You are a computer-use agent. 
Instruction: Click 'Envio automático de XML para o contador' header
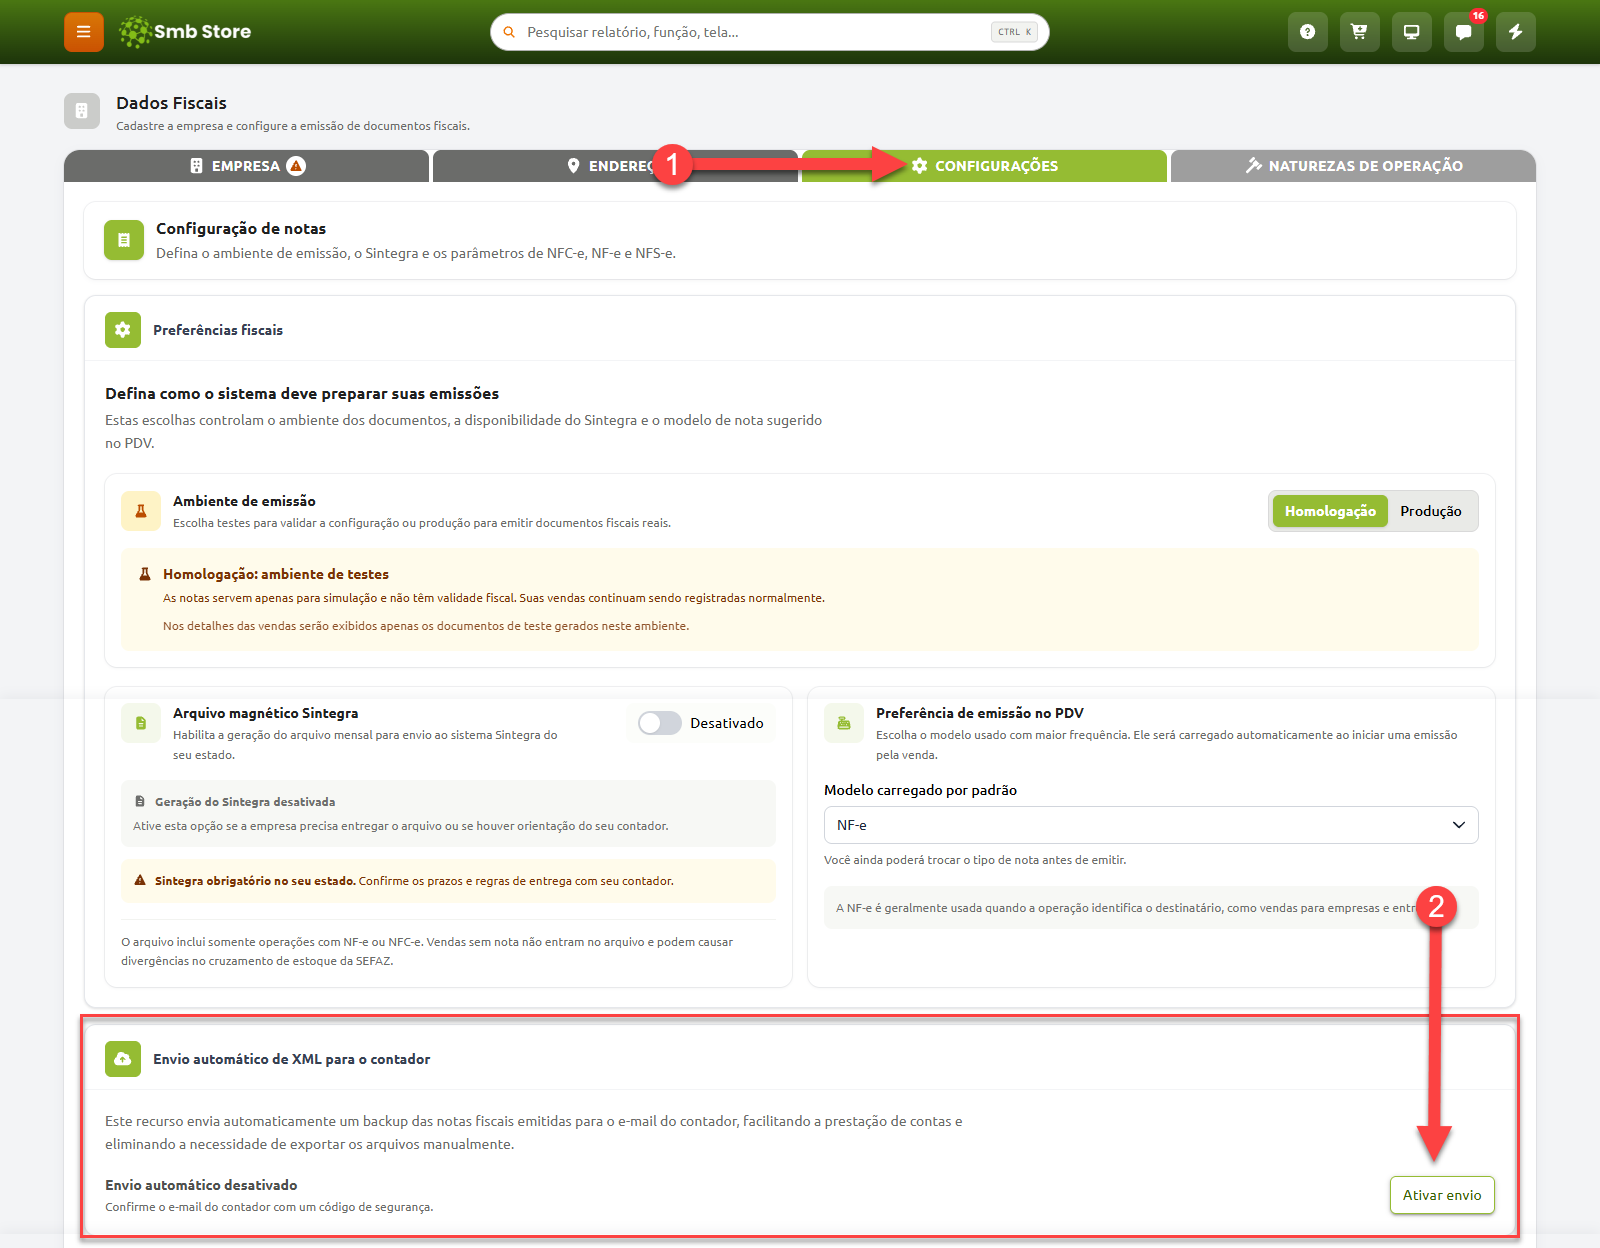(x=292, y=1059)
